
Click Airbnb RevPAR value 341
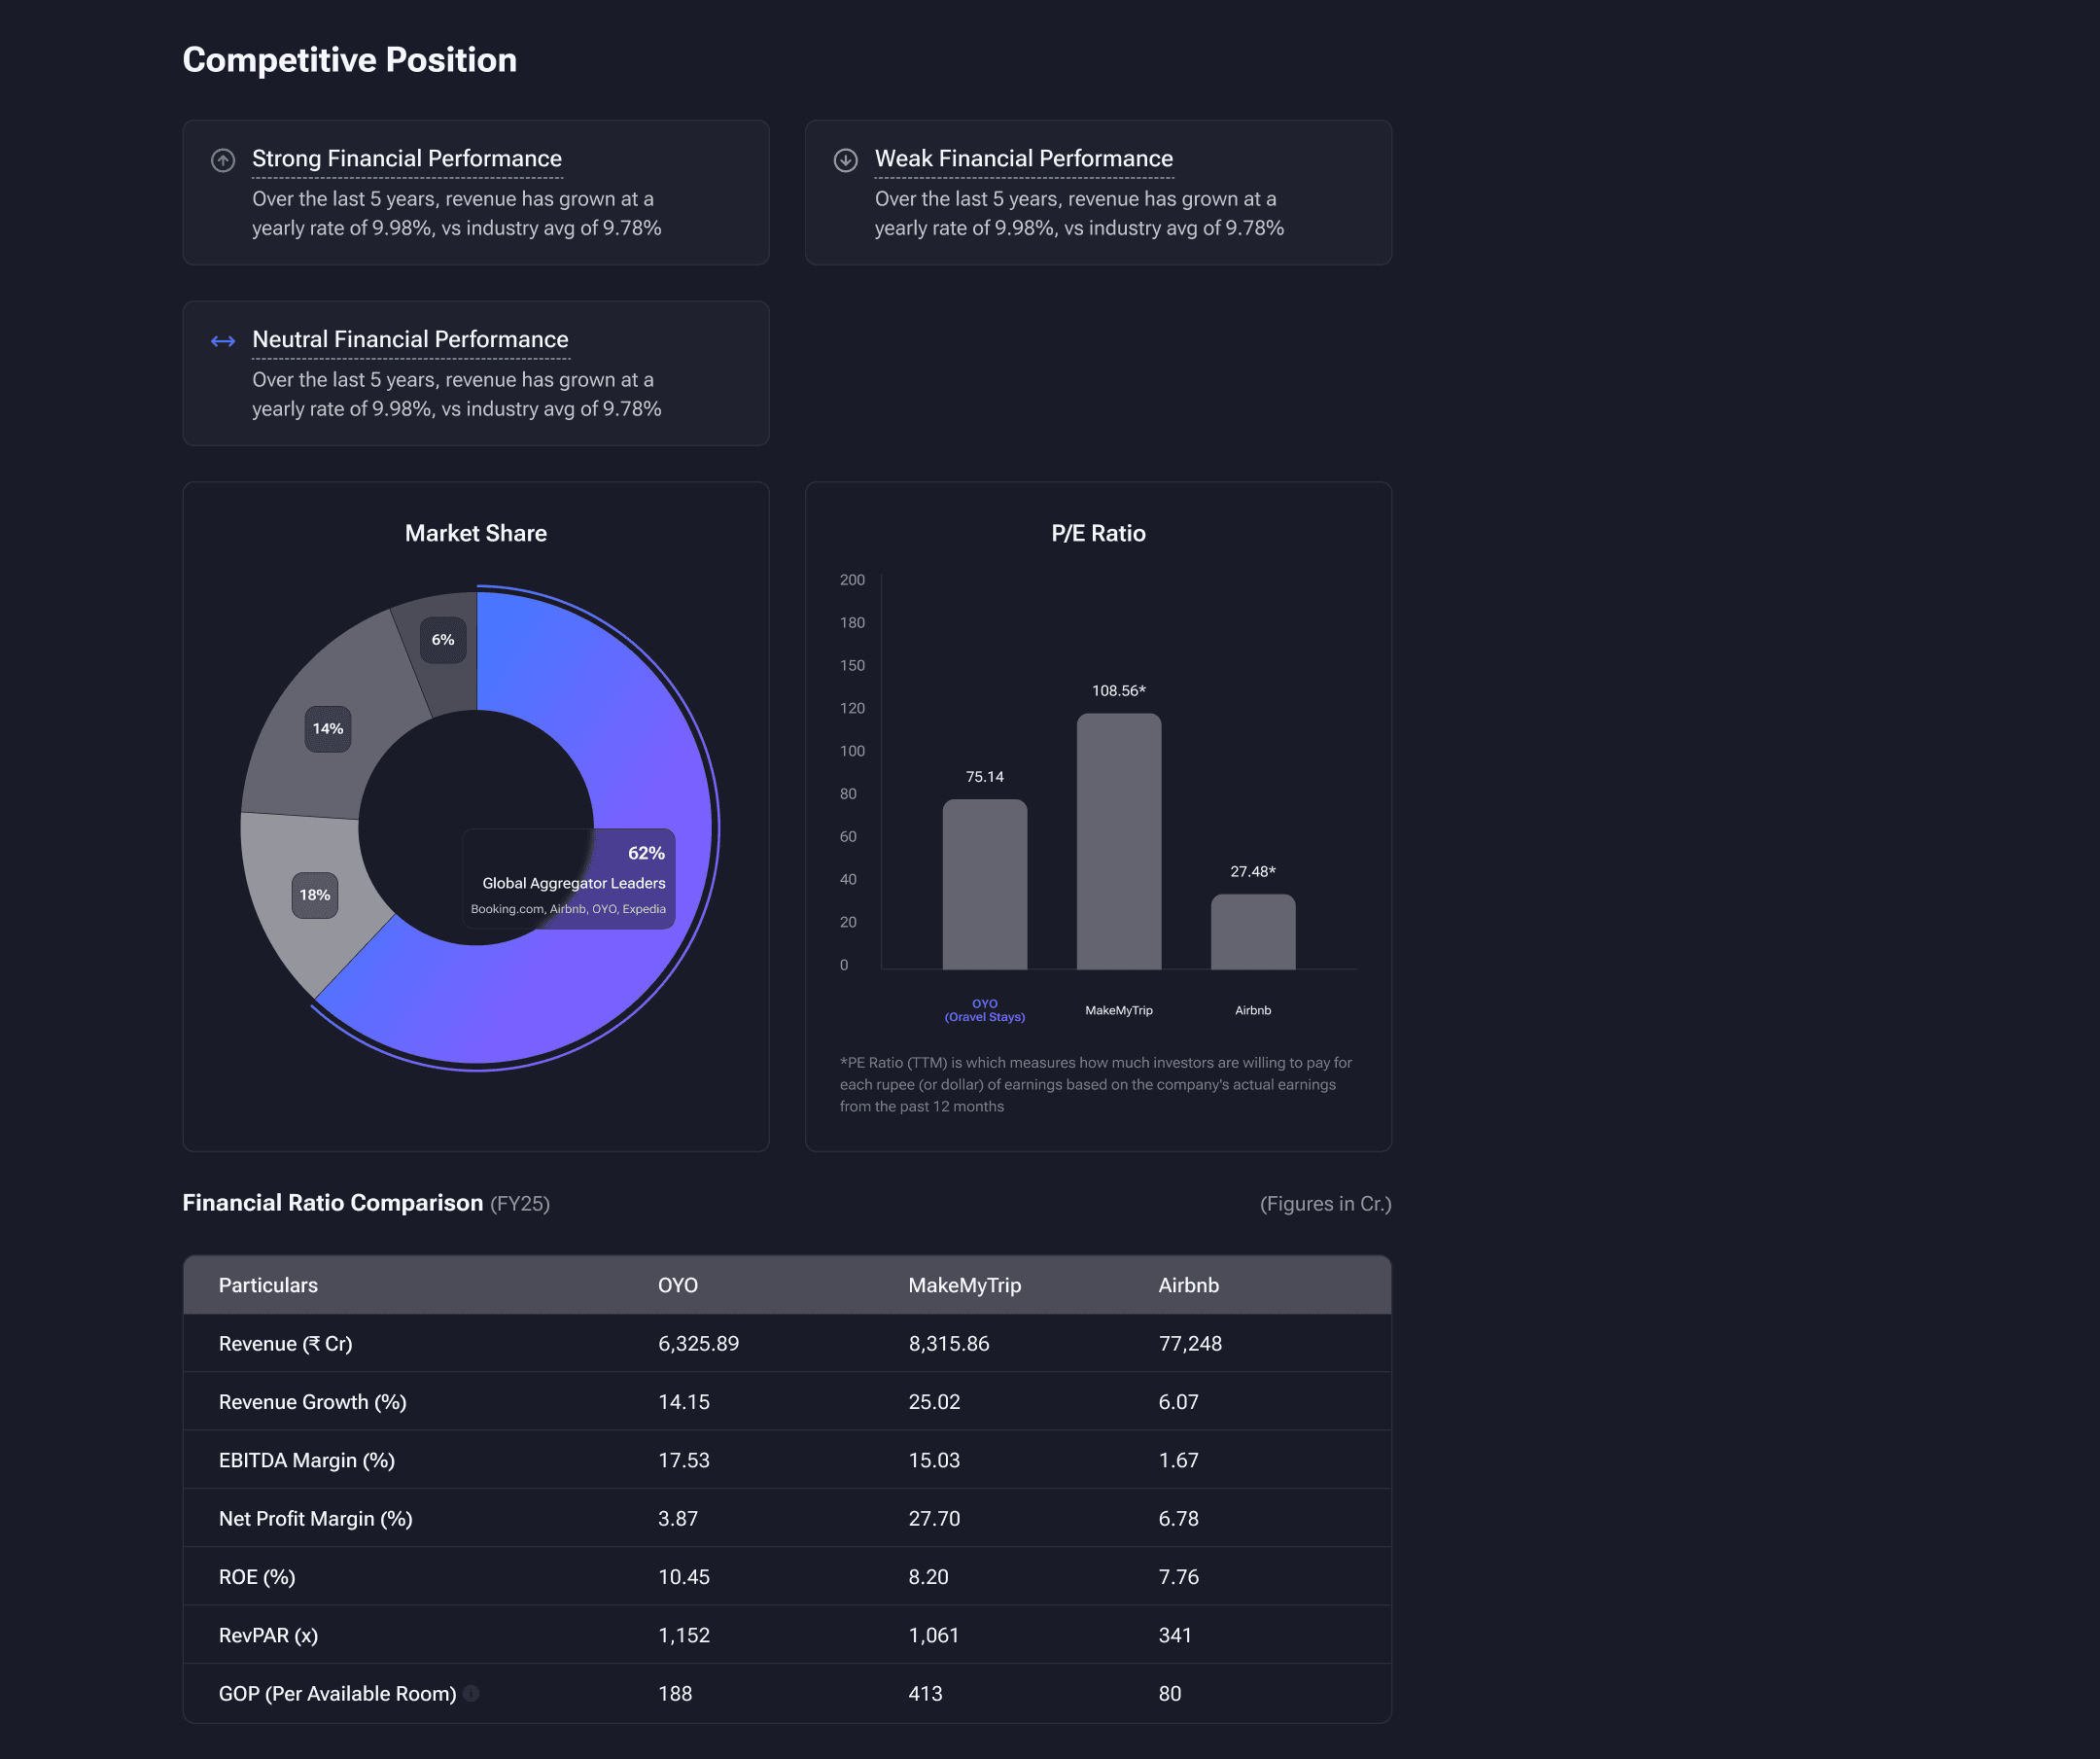tap(1175, 1635)
